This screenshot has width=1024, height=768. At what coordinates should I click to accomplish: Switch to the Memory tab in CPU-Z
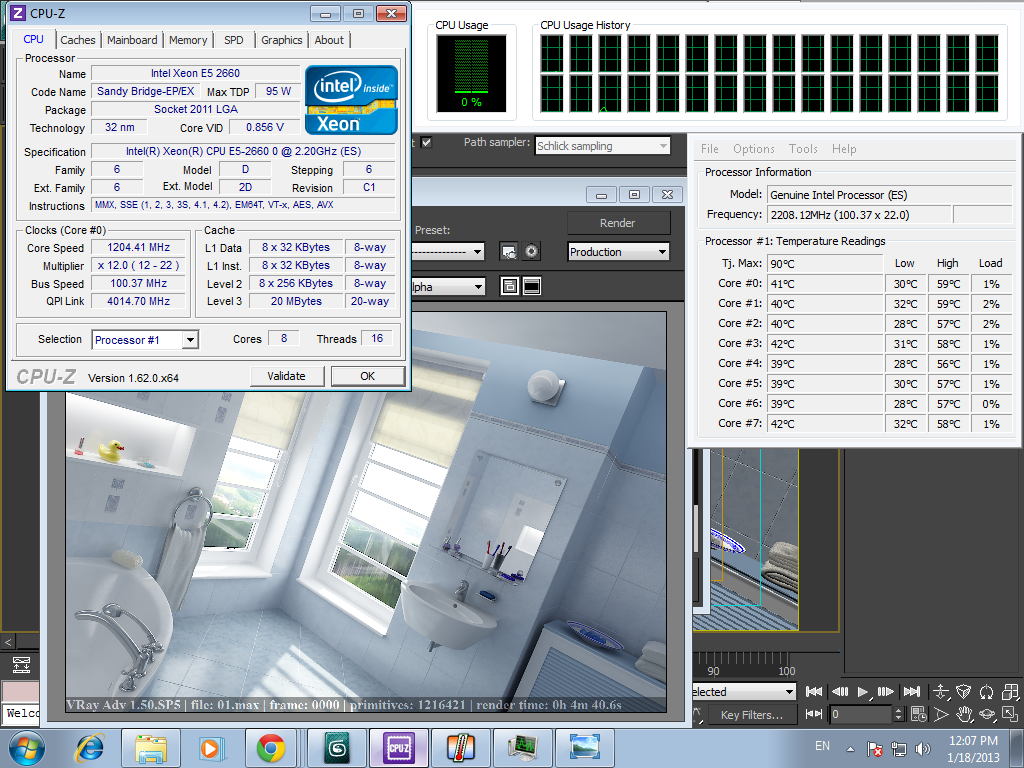(x=188, y=40)
